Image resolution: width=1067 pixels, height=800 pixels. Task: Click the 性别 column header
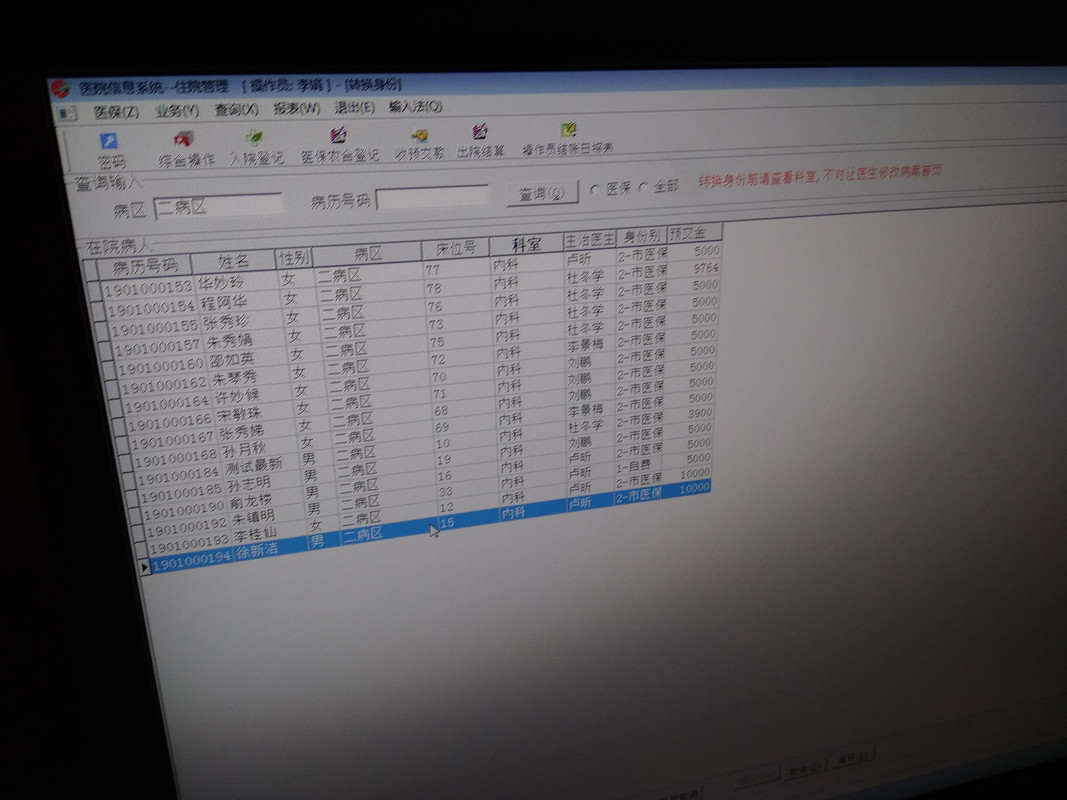tap(294, 258)
